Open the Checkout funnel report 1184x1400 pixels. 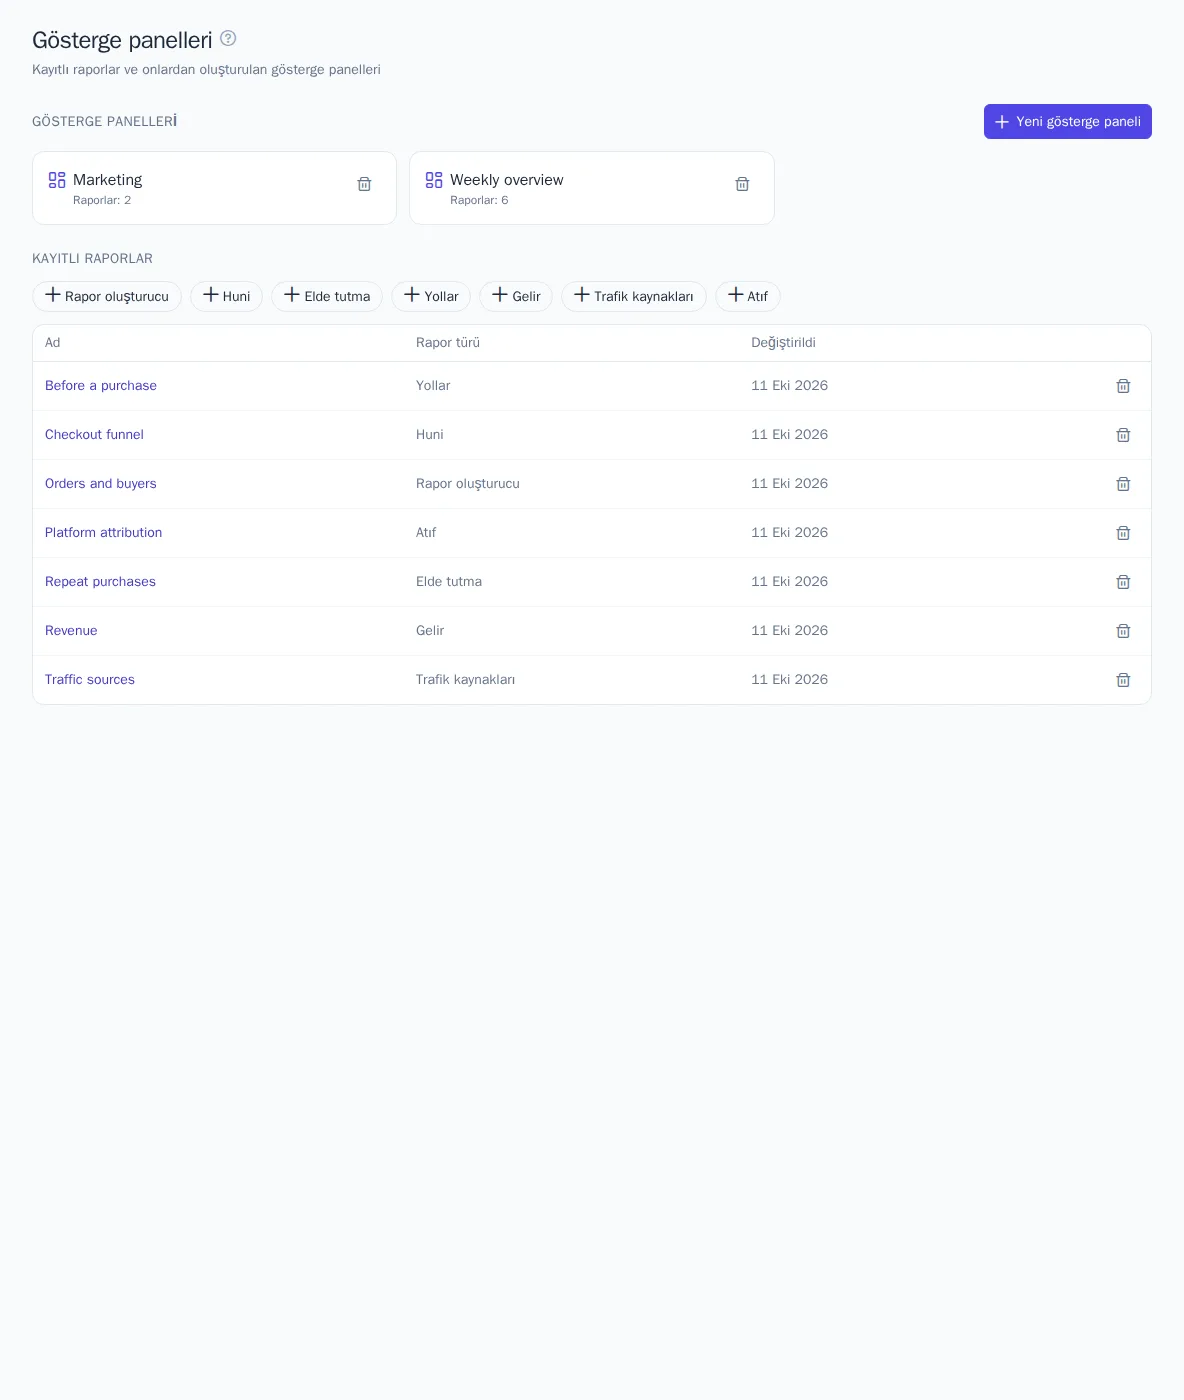(94, 435)
